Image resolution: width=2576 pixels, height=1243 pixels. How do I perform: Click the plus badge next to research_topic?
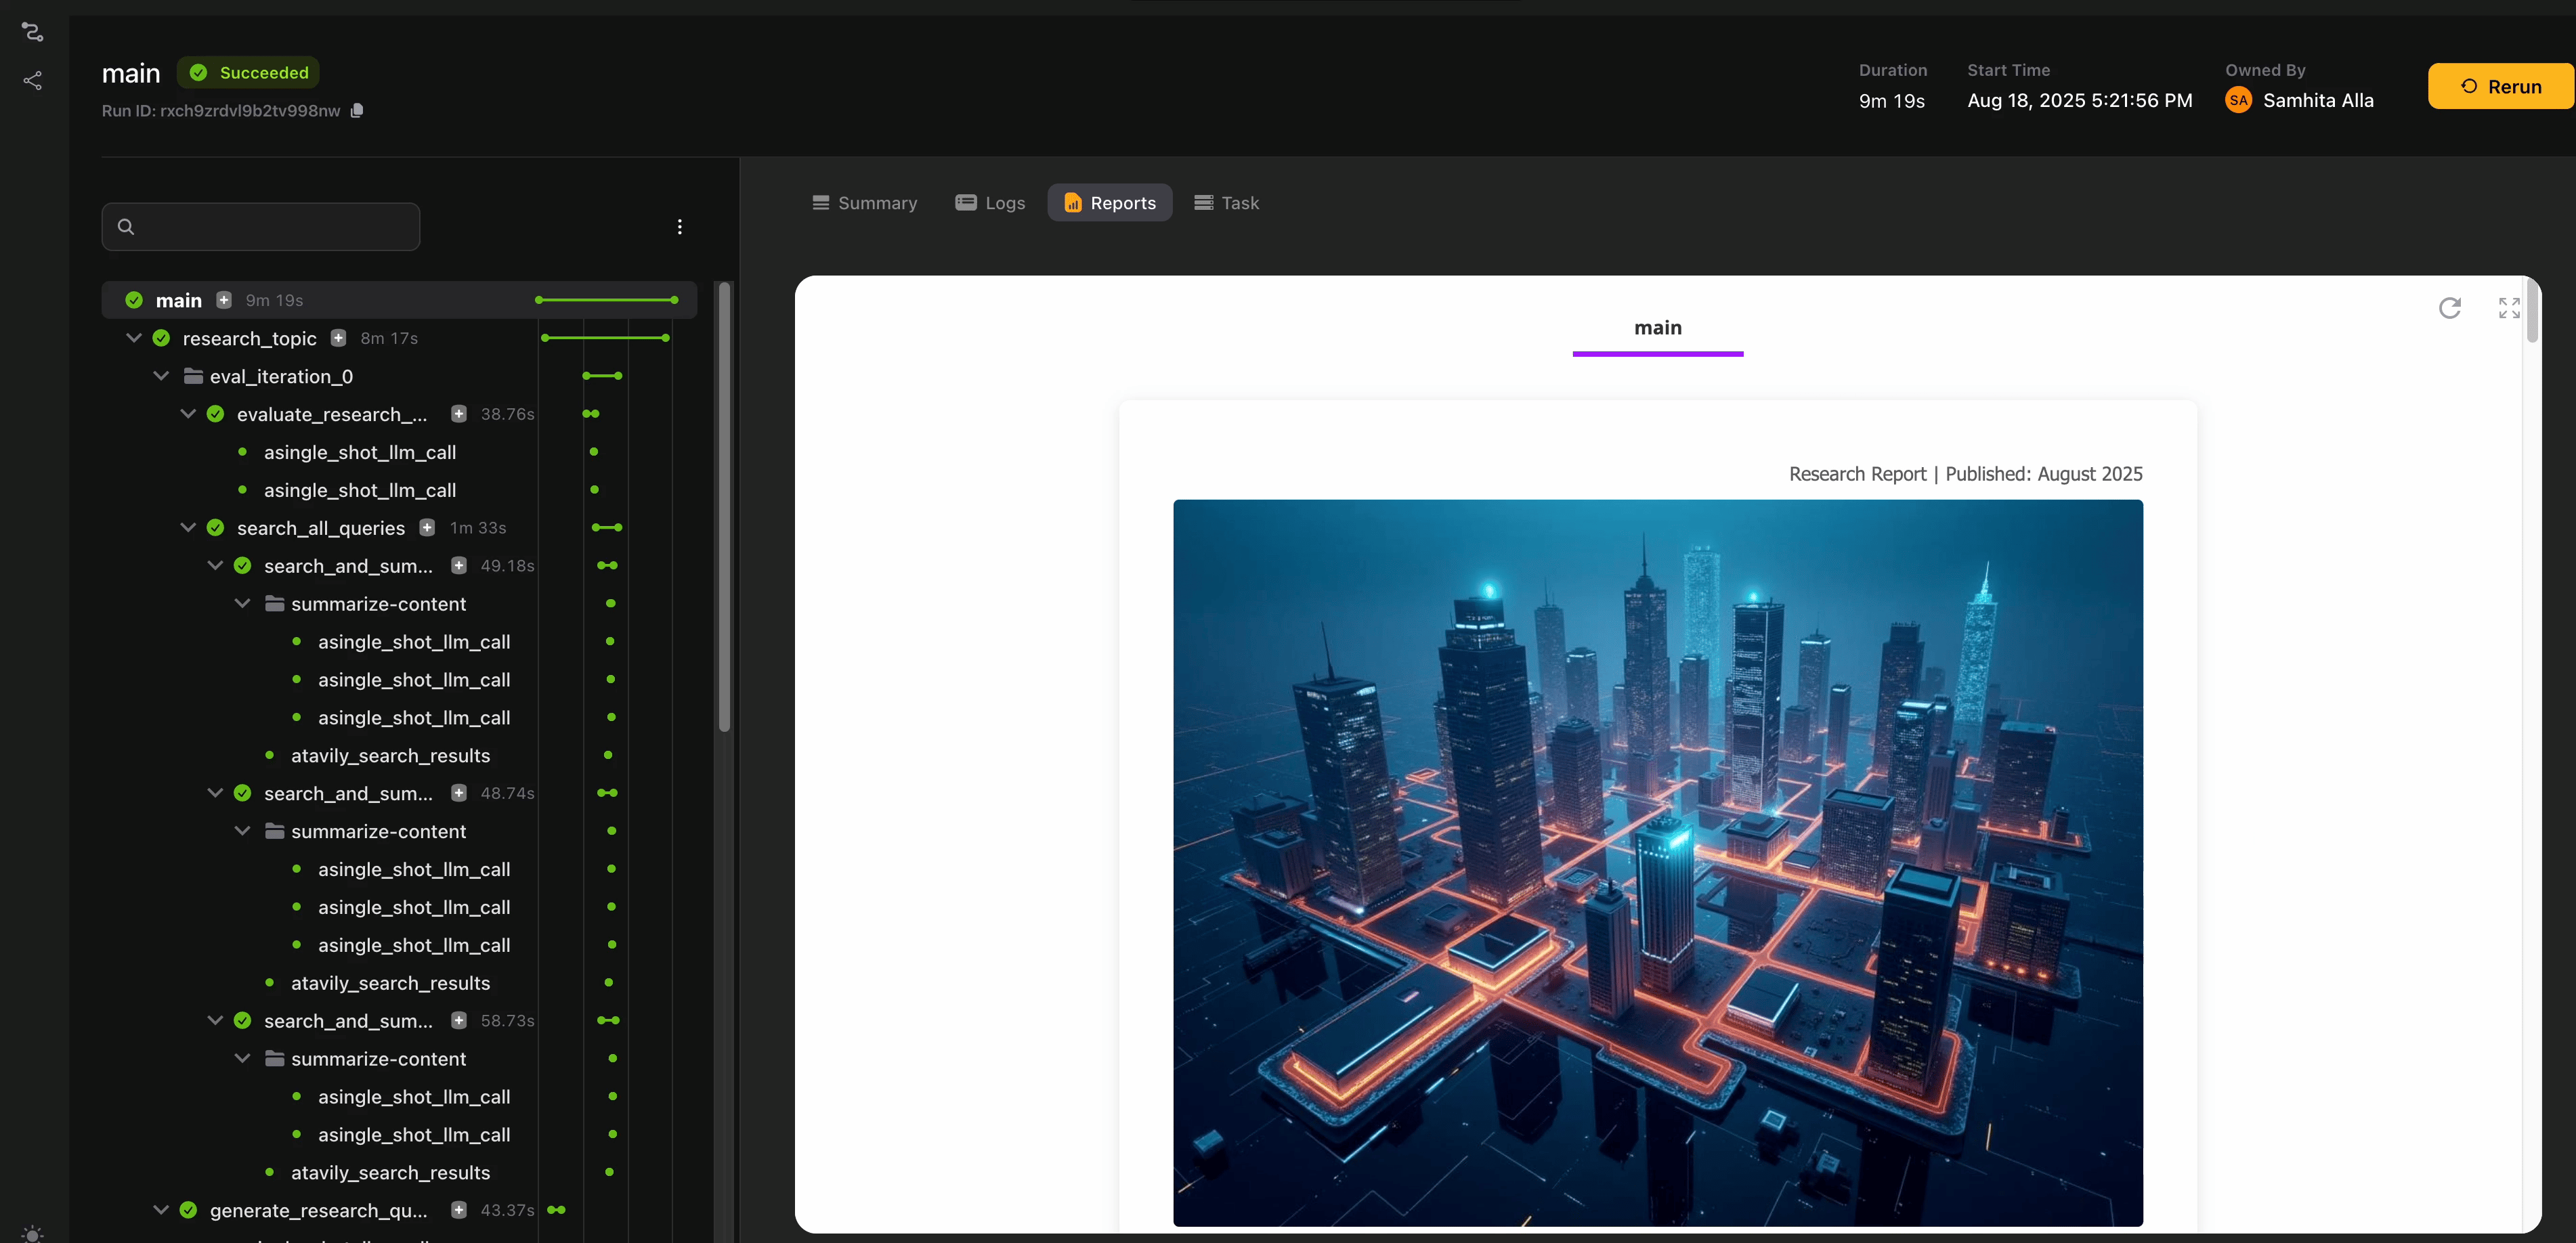pos(339,338)
